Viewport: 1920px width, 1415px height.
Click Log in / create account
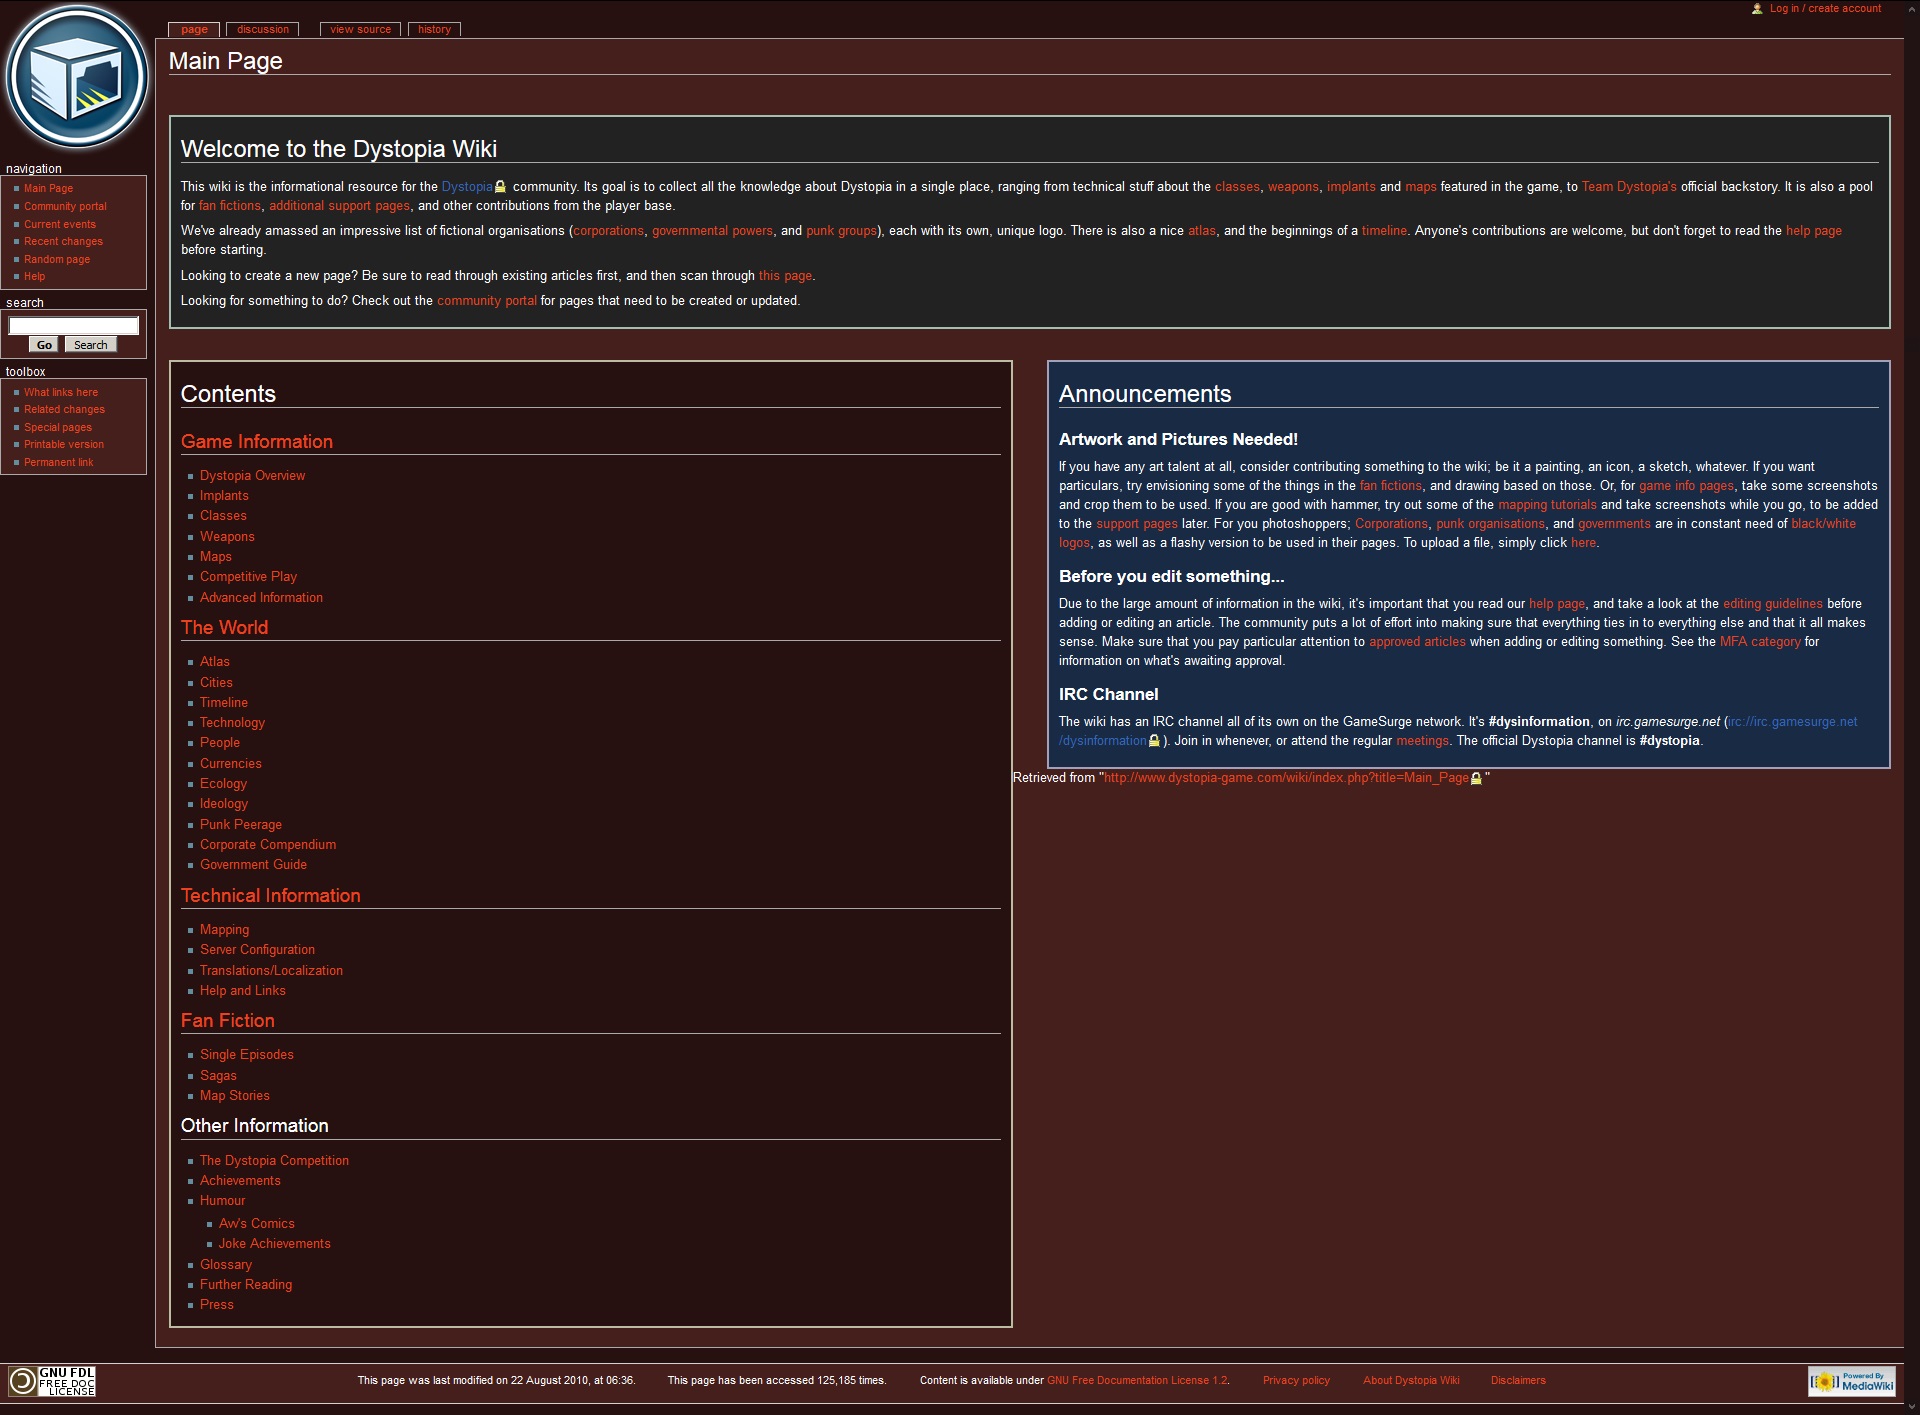[x=1824, y=8]
